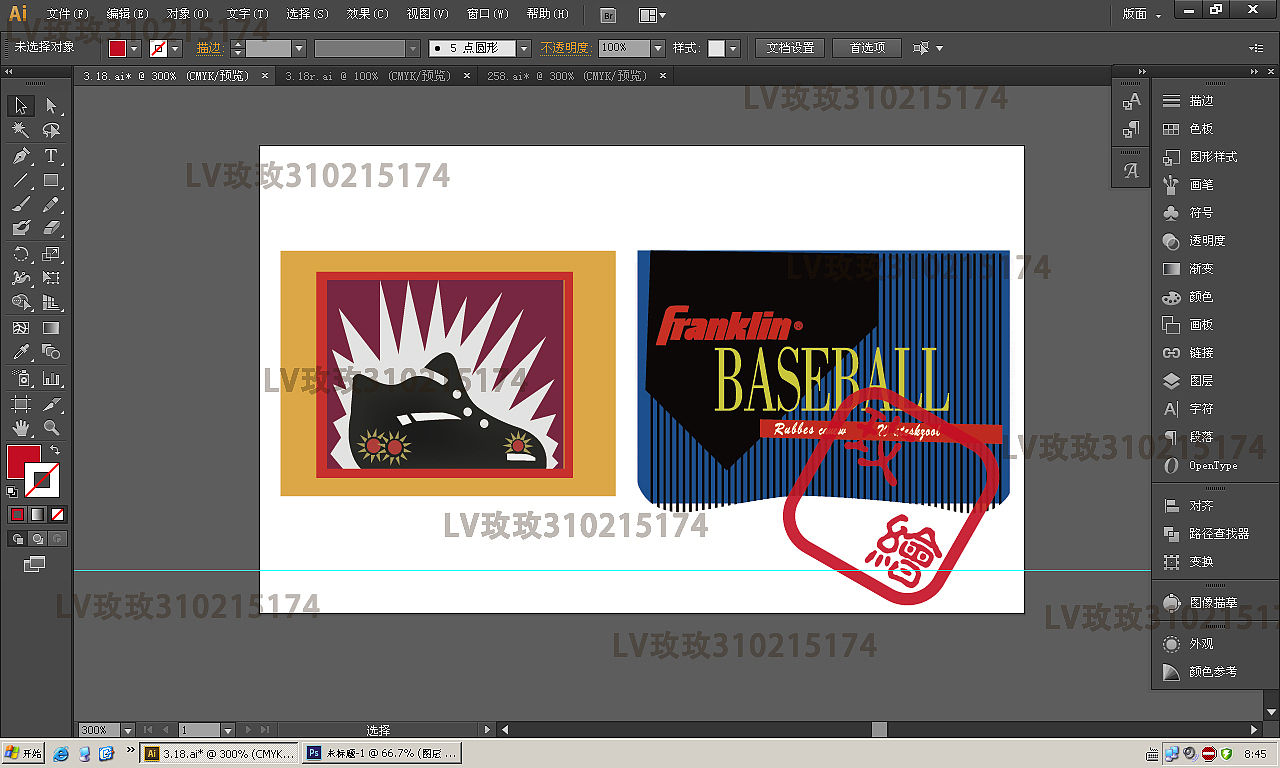
Task: Select the Mesh tool
Action: tap(21, 327)
